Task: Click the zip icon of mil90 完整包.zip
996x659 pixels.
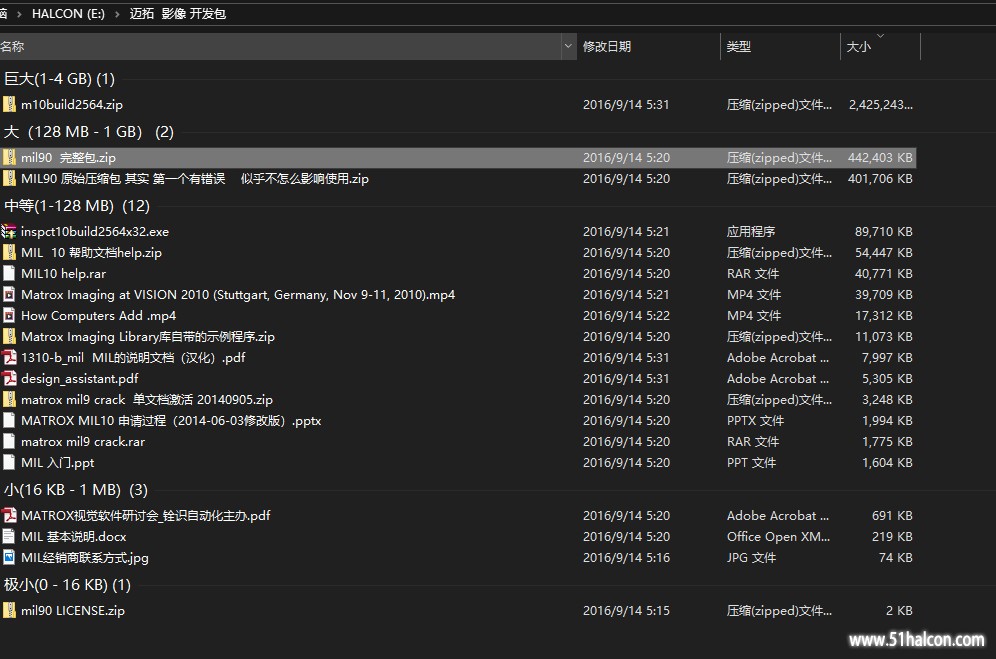Action: click(x=9, y=158)
